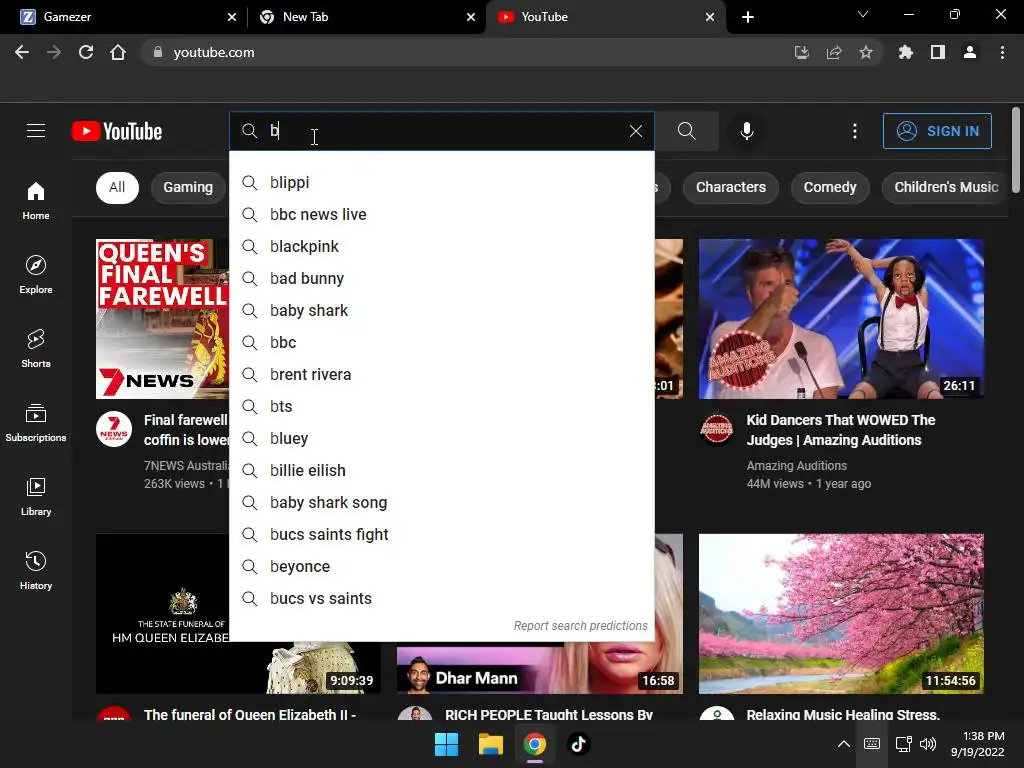The image size is (1024, 768).
Task: Open the Windows Start menu
Action: pos(447,744)
